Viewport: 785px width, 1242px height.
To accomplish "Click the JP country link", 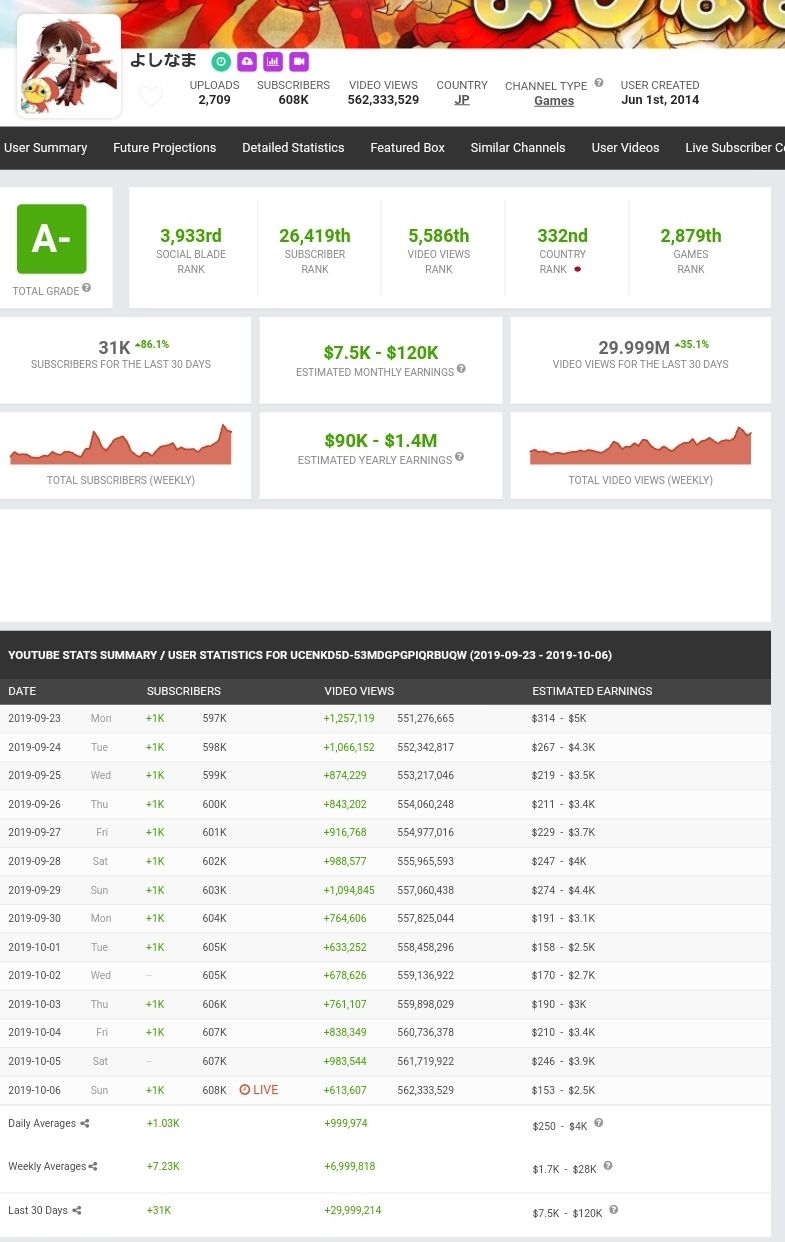I will click(x=462, y=100).
